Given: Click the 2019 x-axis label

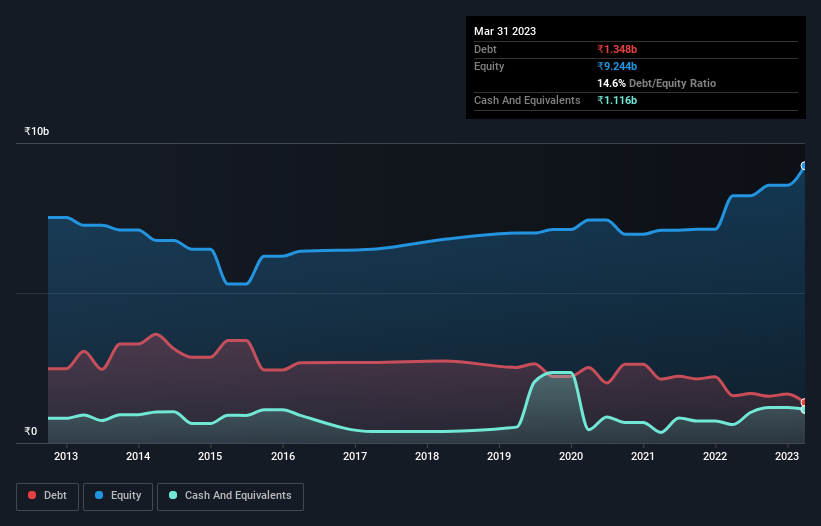Looking at the screenshot, I should [x=499, y=456].
